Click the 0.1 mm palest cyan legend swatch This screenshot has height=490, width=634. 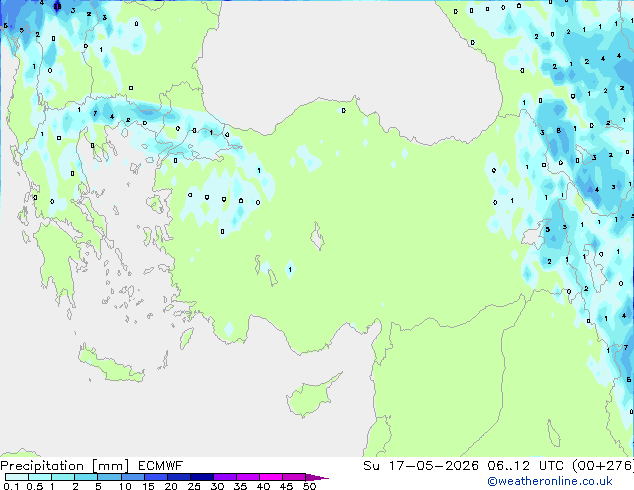tap(17, 477)
